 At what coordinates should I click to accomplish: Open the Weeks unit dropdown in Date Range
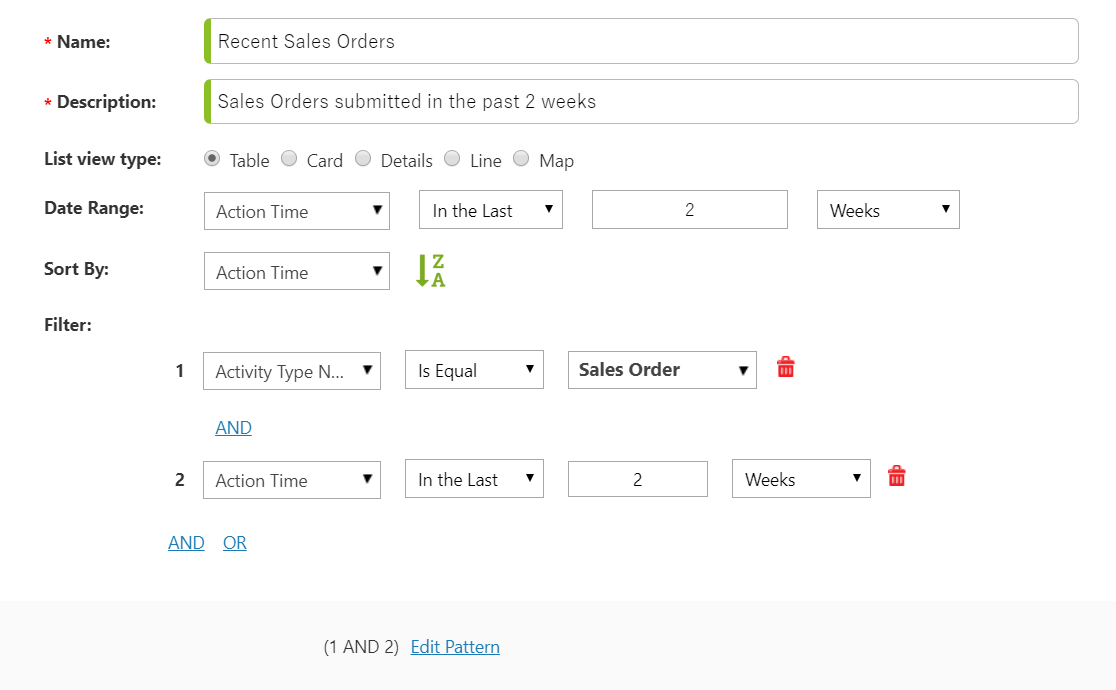(x=887, y=209)
